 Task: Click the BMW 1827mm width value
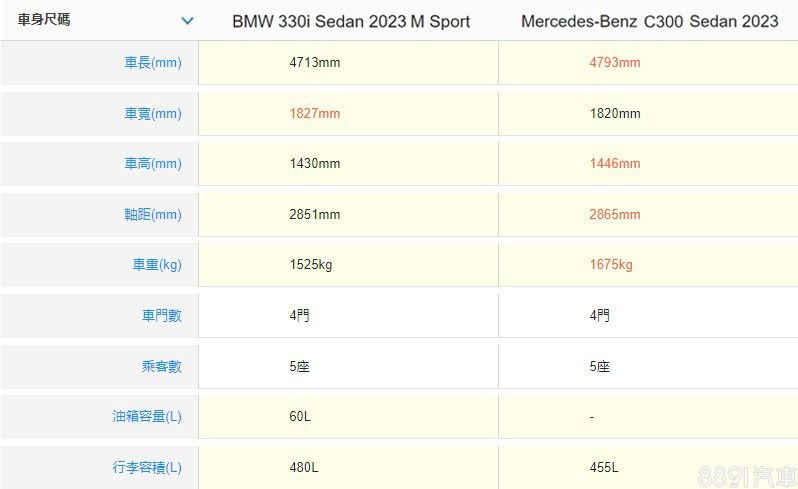tap(315, 113)
